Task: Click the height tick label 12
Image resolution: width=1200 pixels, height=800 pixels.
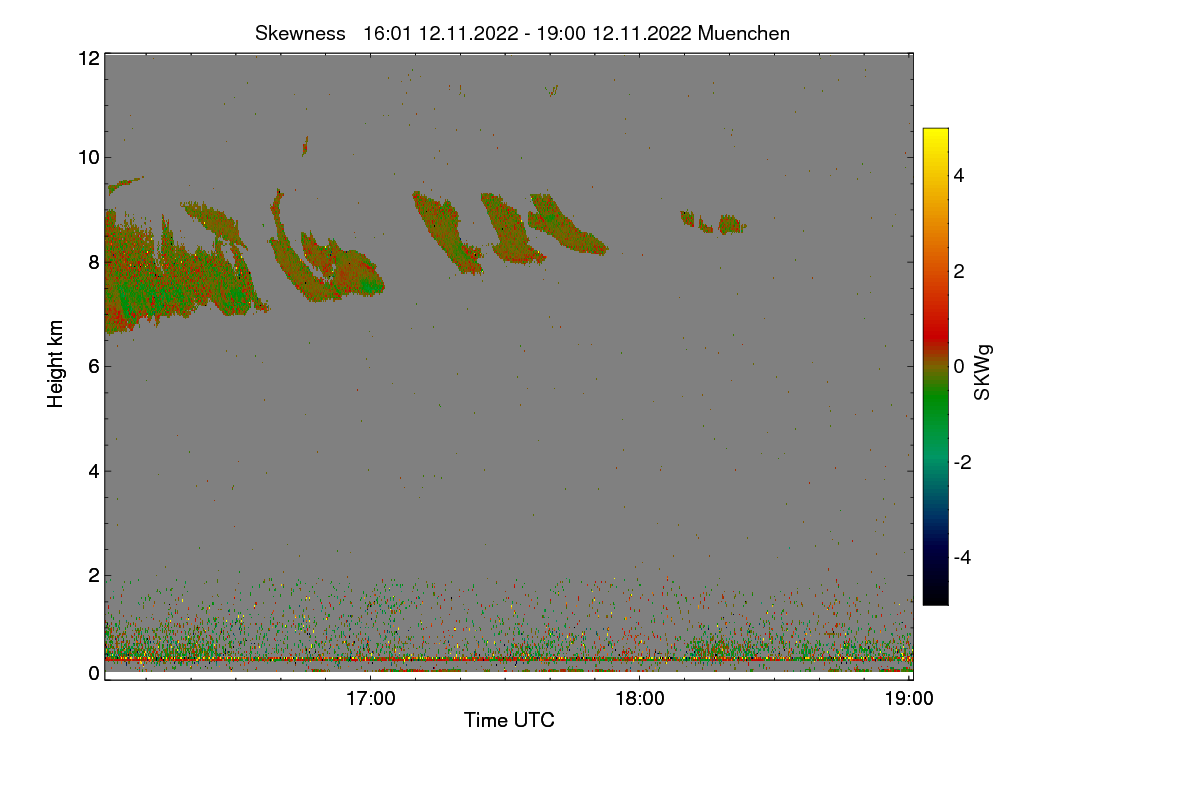Action: 88,58
